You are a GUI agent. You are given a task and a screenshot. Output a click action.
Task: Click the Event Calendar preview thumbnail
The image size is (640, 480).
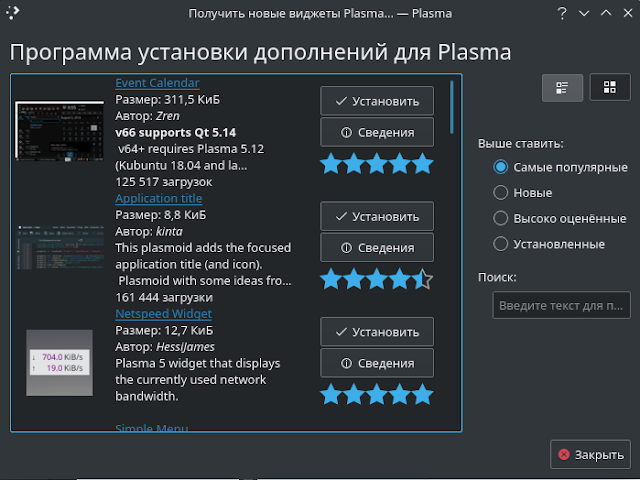click(59, 131)
